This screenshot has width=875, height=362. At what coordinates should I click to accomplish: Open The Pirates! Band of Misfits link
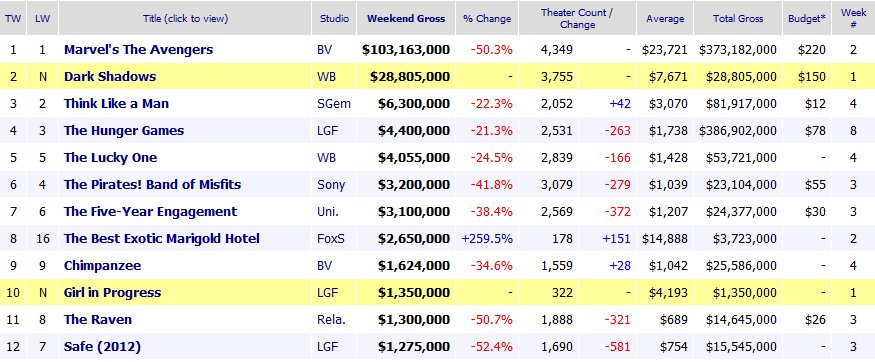click(152, 185)
